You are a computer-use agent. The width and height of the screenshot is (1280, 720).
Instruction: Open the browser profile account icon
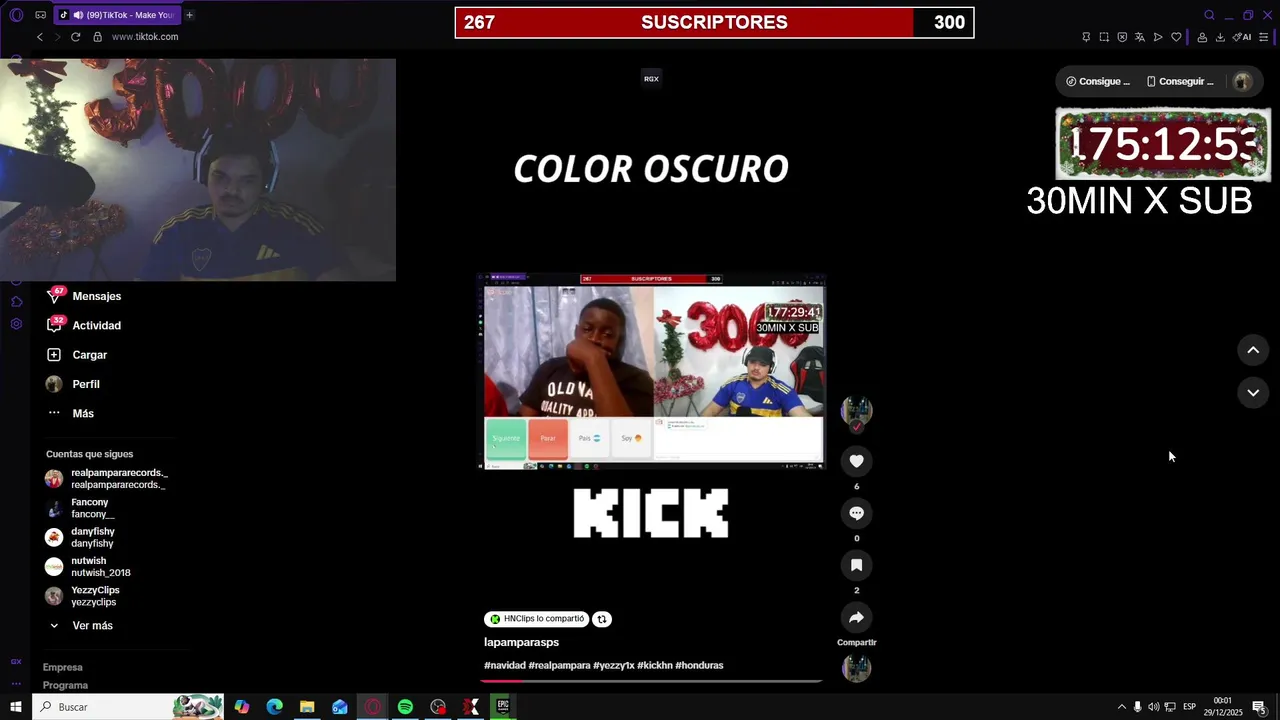[1202, 37]
